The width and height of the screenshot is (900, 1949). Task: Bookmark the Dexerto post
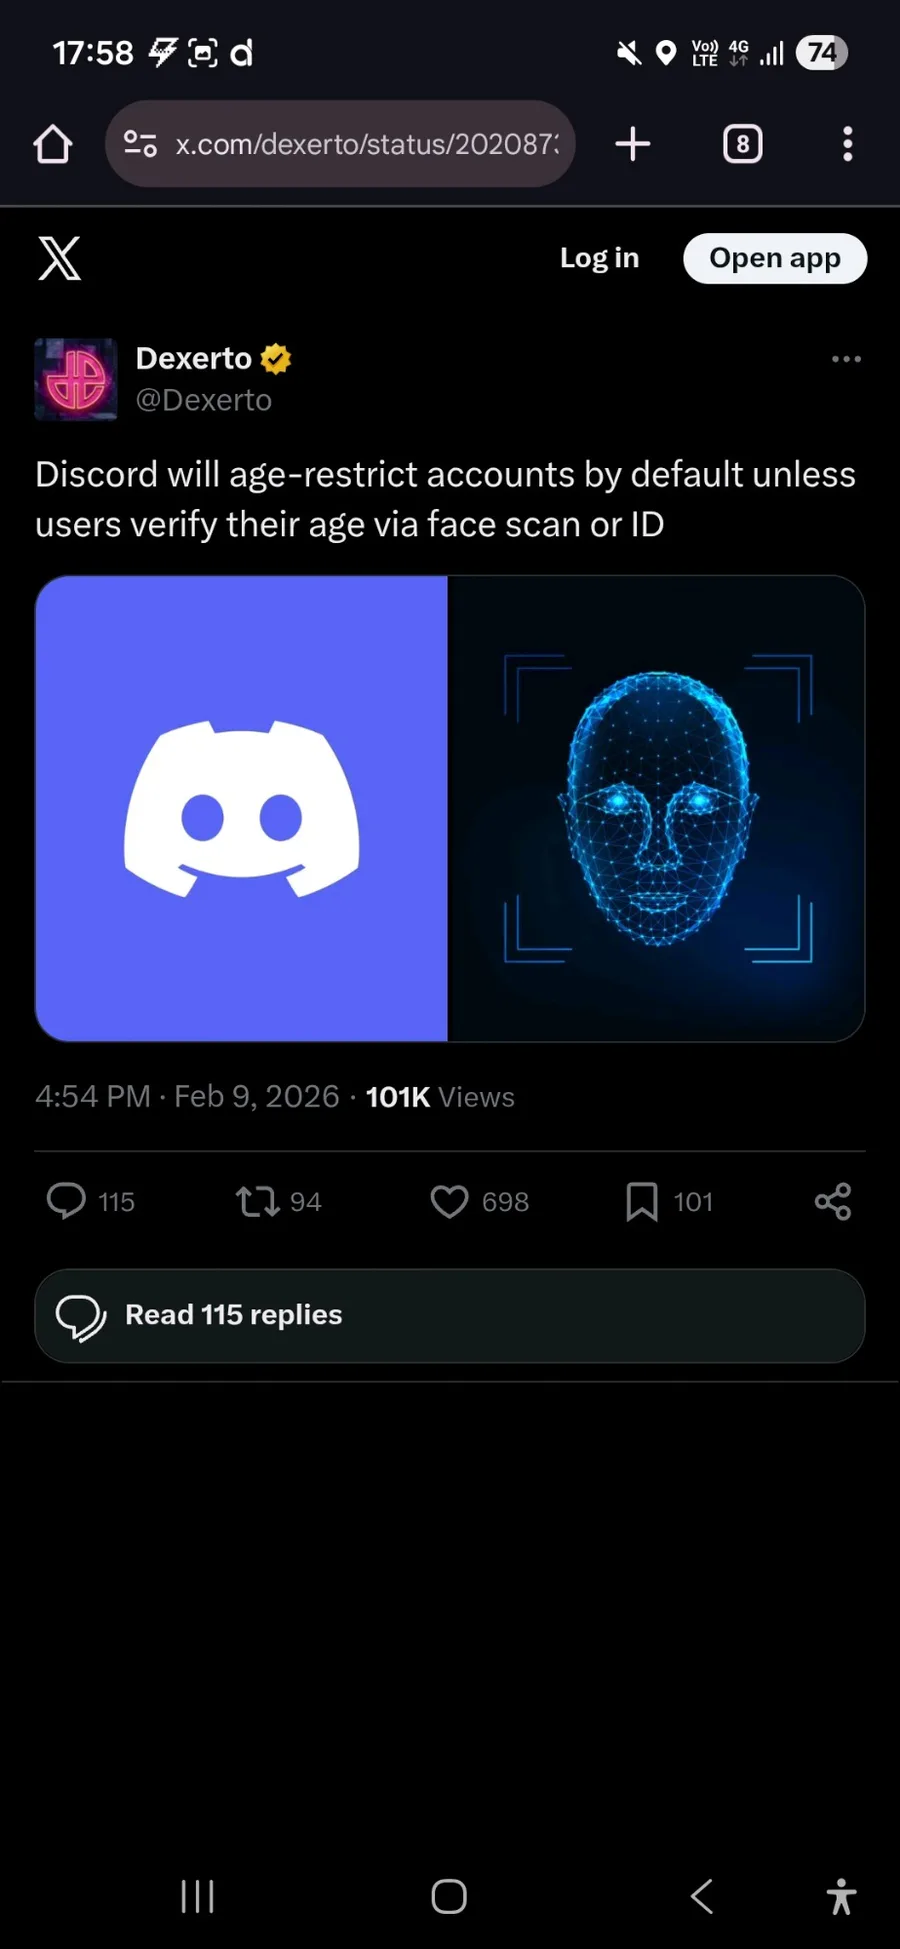(642, 1201)
